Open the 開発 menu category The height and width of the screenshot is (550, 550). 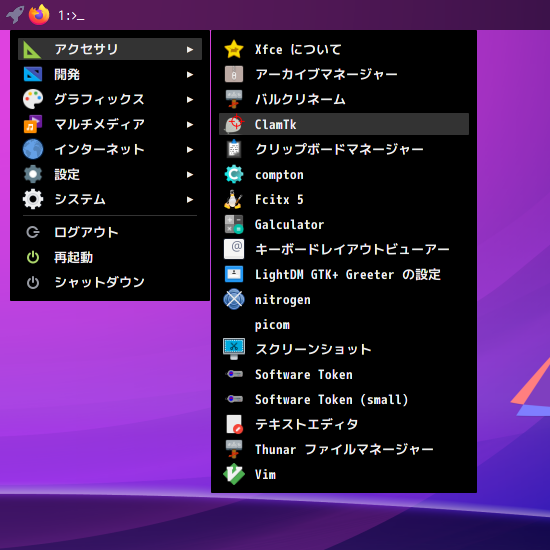click(110, 74)
